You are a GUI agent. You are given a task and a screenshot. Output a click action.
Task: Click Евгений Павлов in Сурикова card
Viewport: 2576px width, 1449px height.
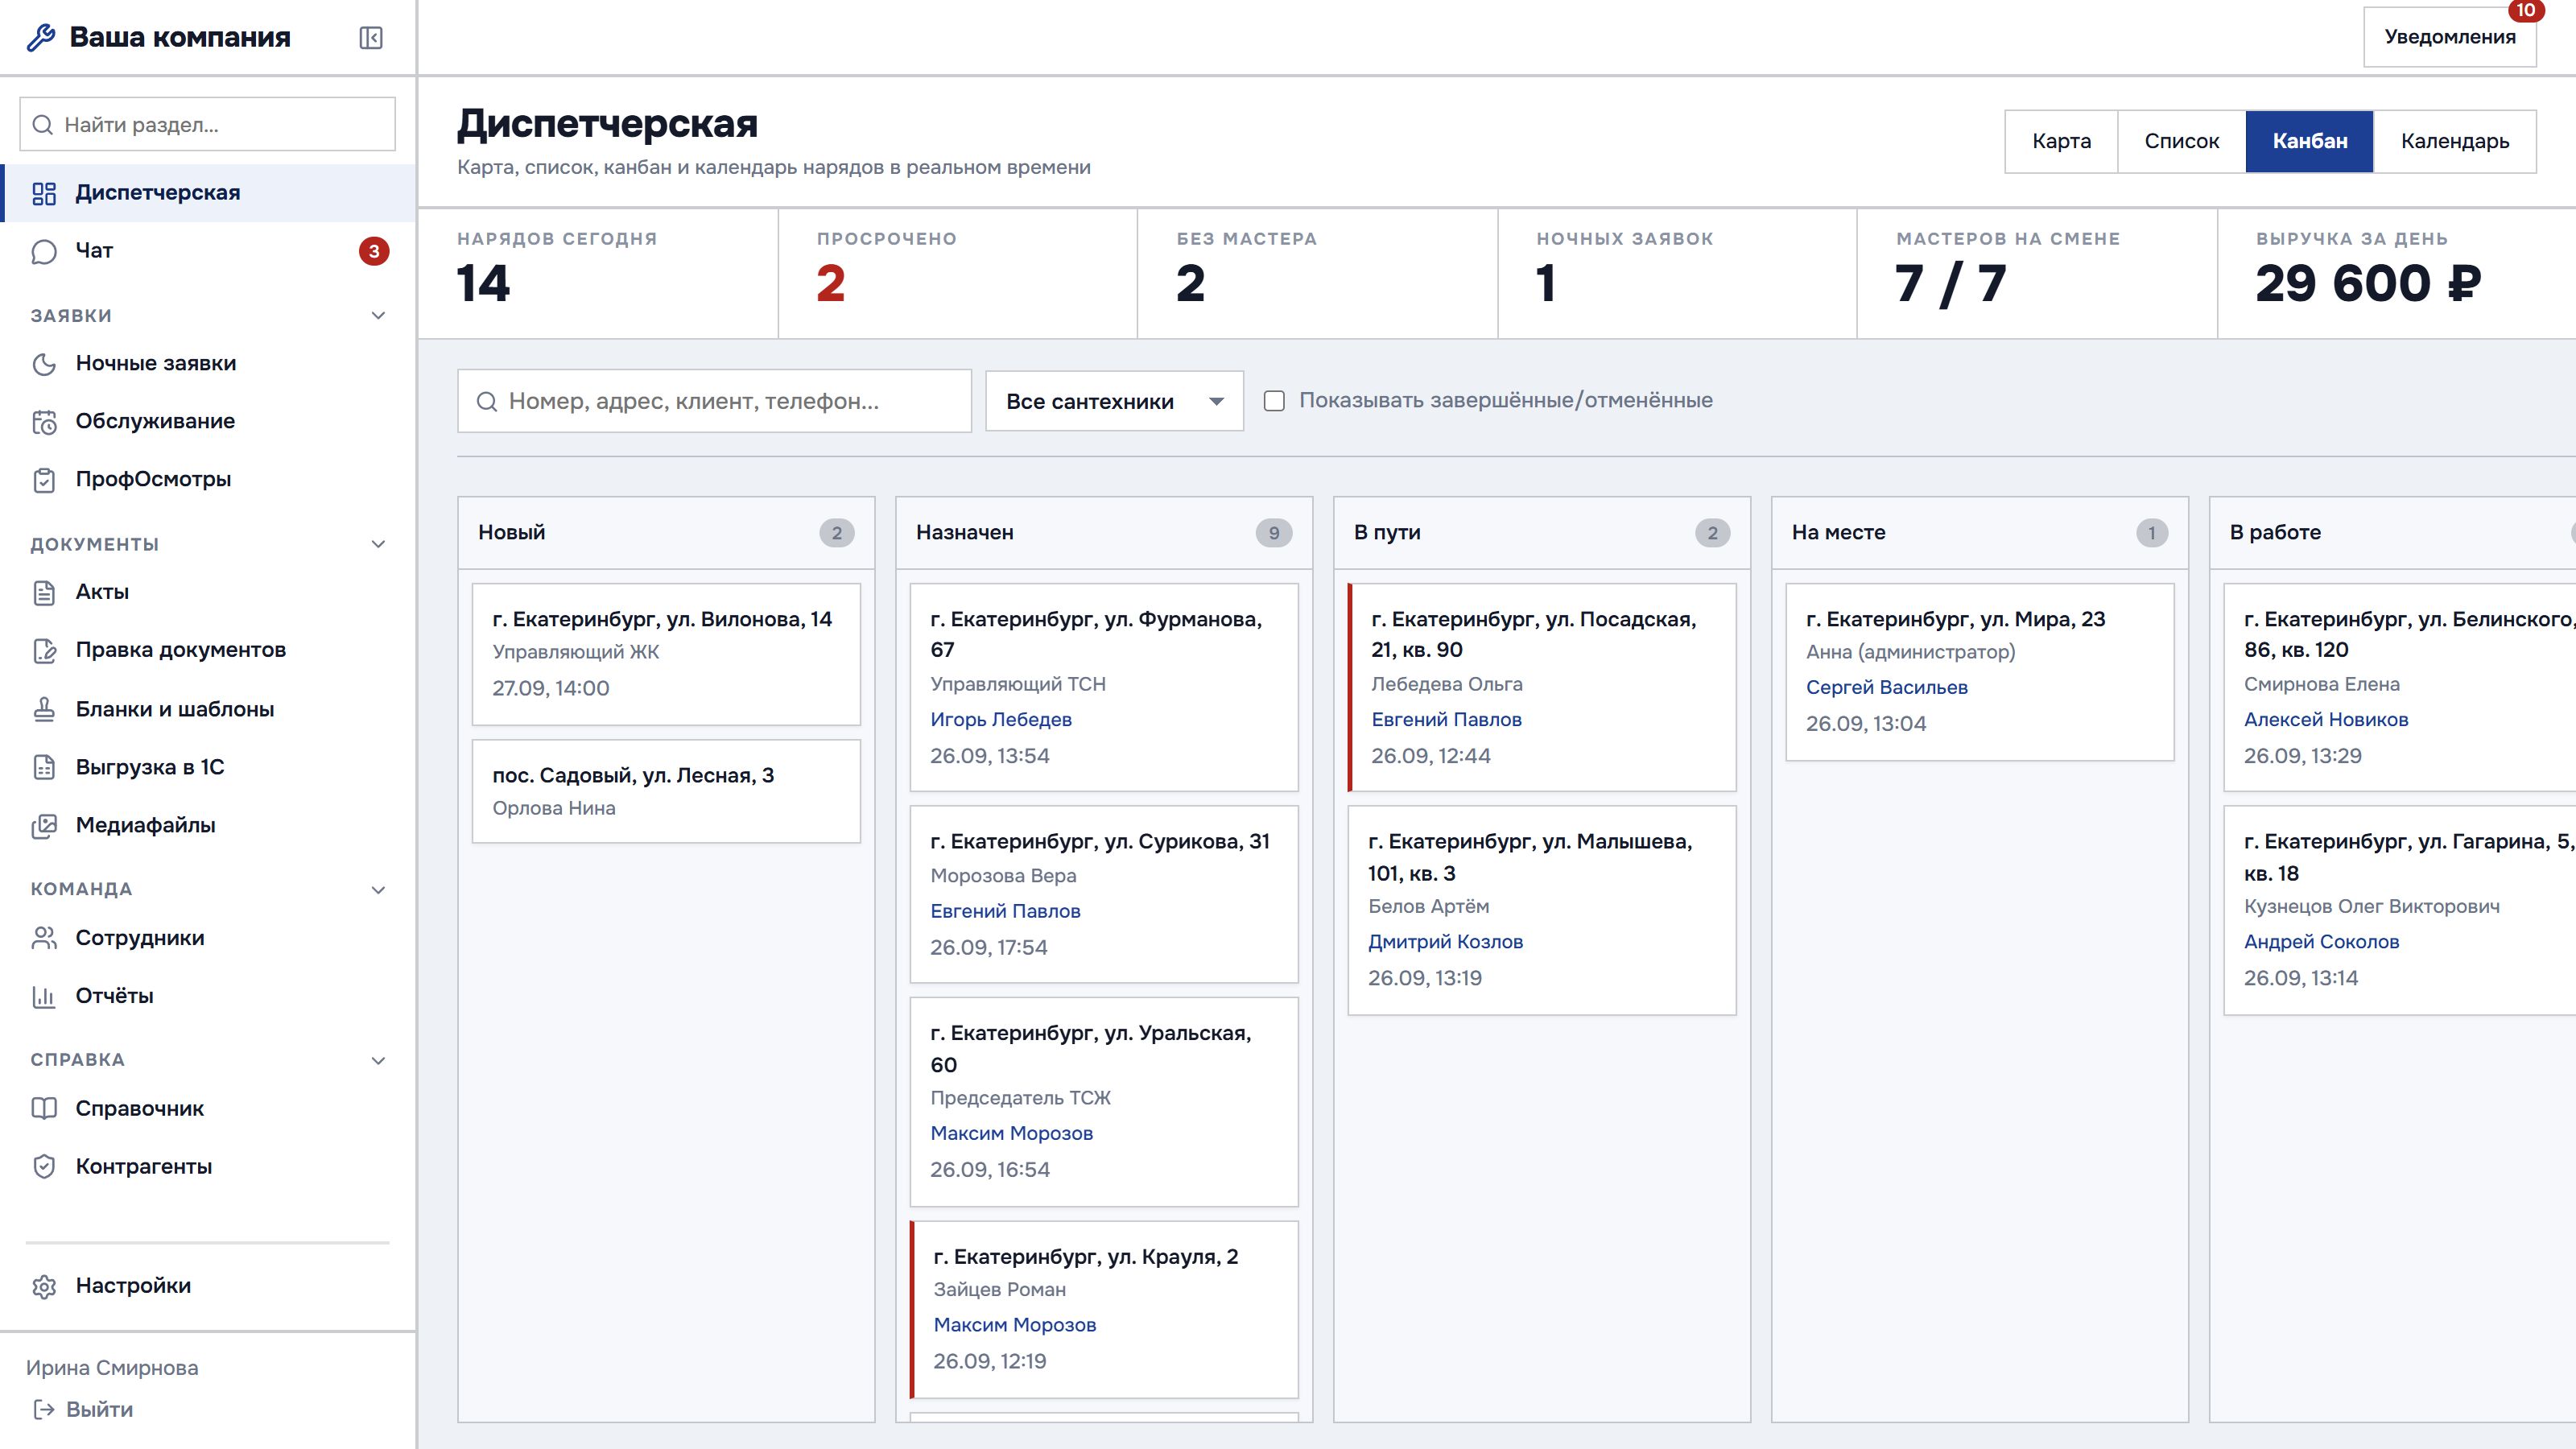[1005, 911]
